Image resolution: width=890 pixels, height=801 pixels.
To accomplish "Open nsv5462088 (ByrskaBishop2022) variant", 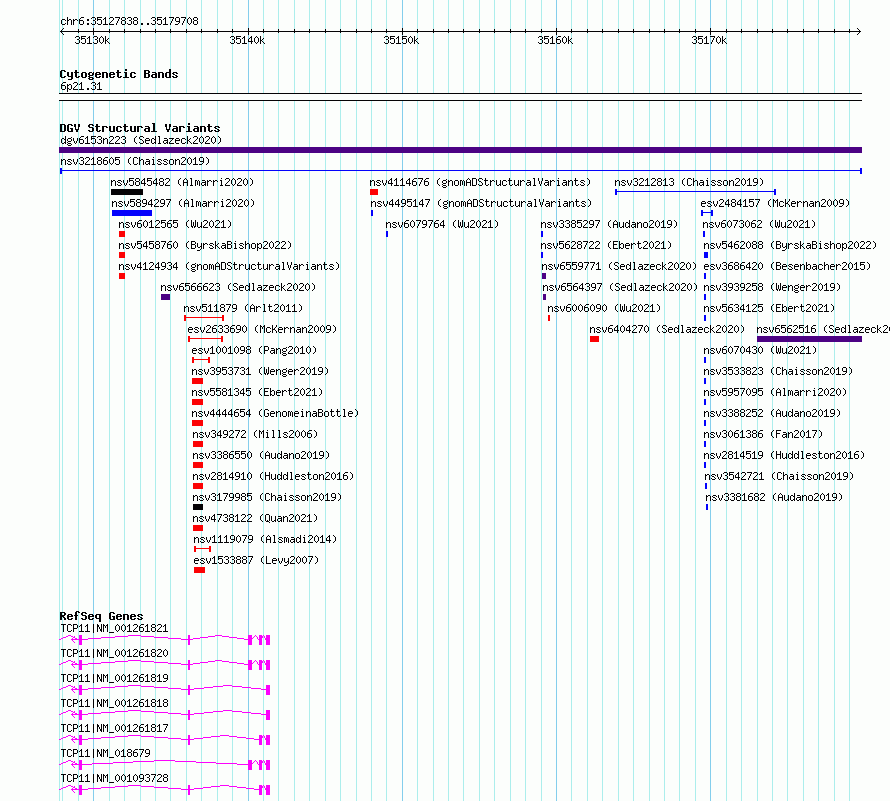I will pos(790,245).
